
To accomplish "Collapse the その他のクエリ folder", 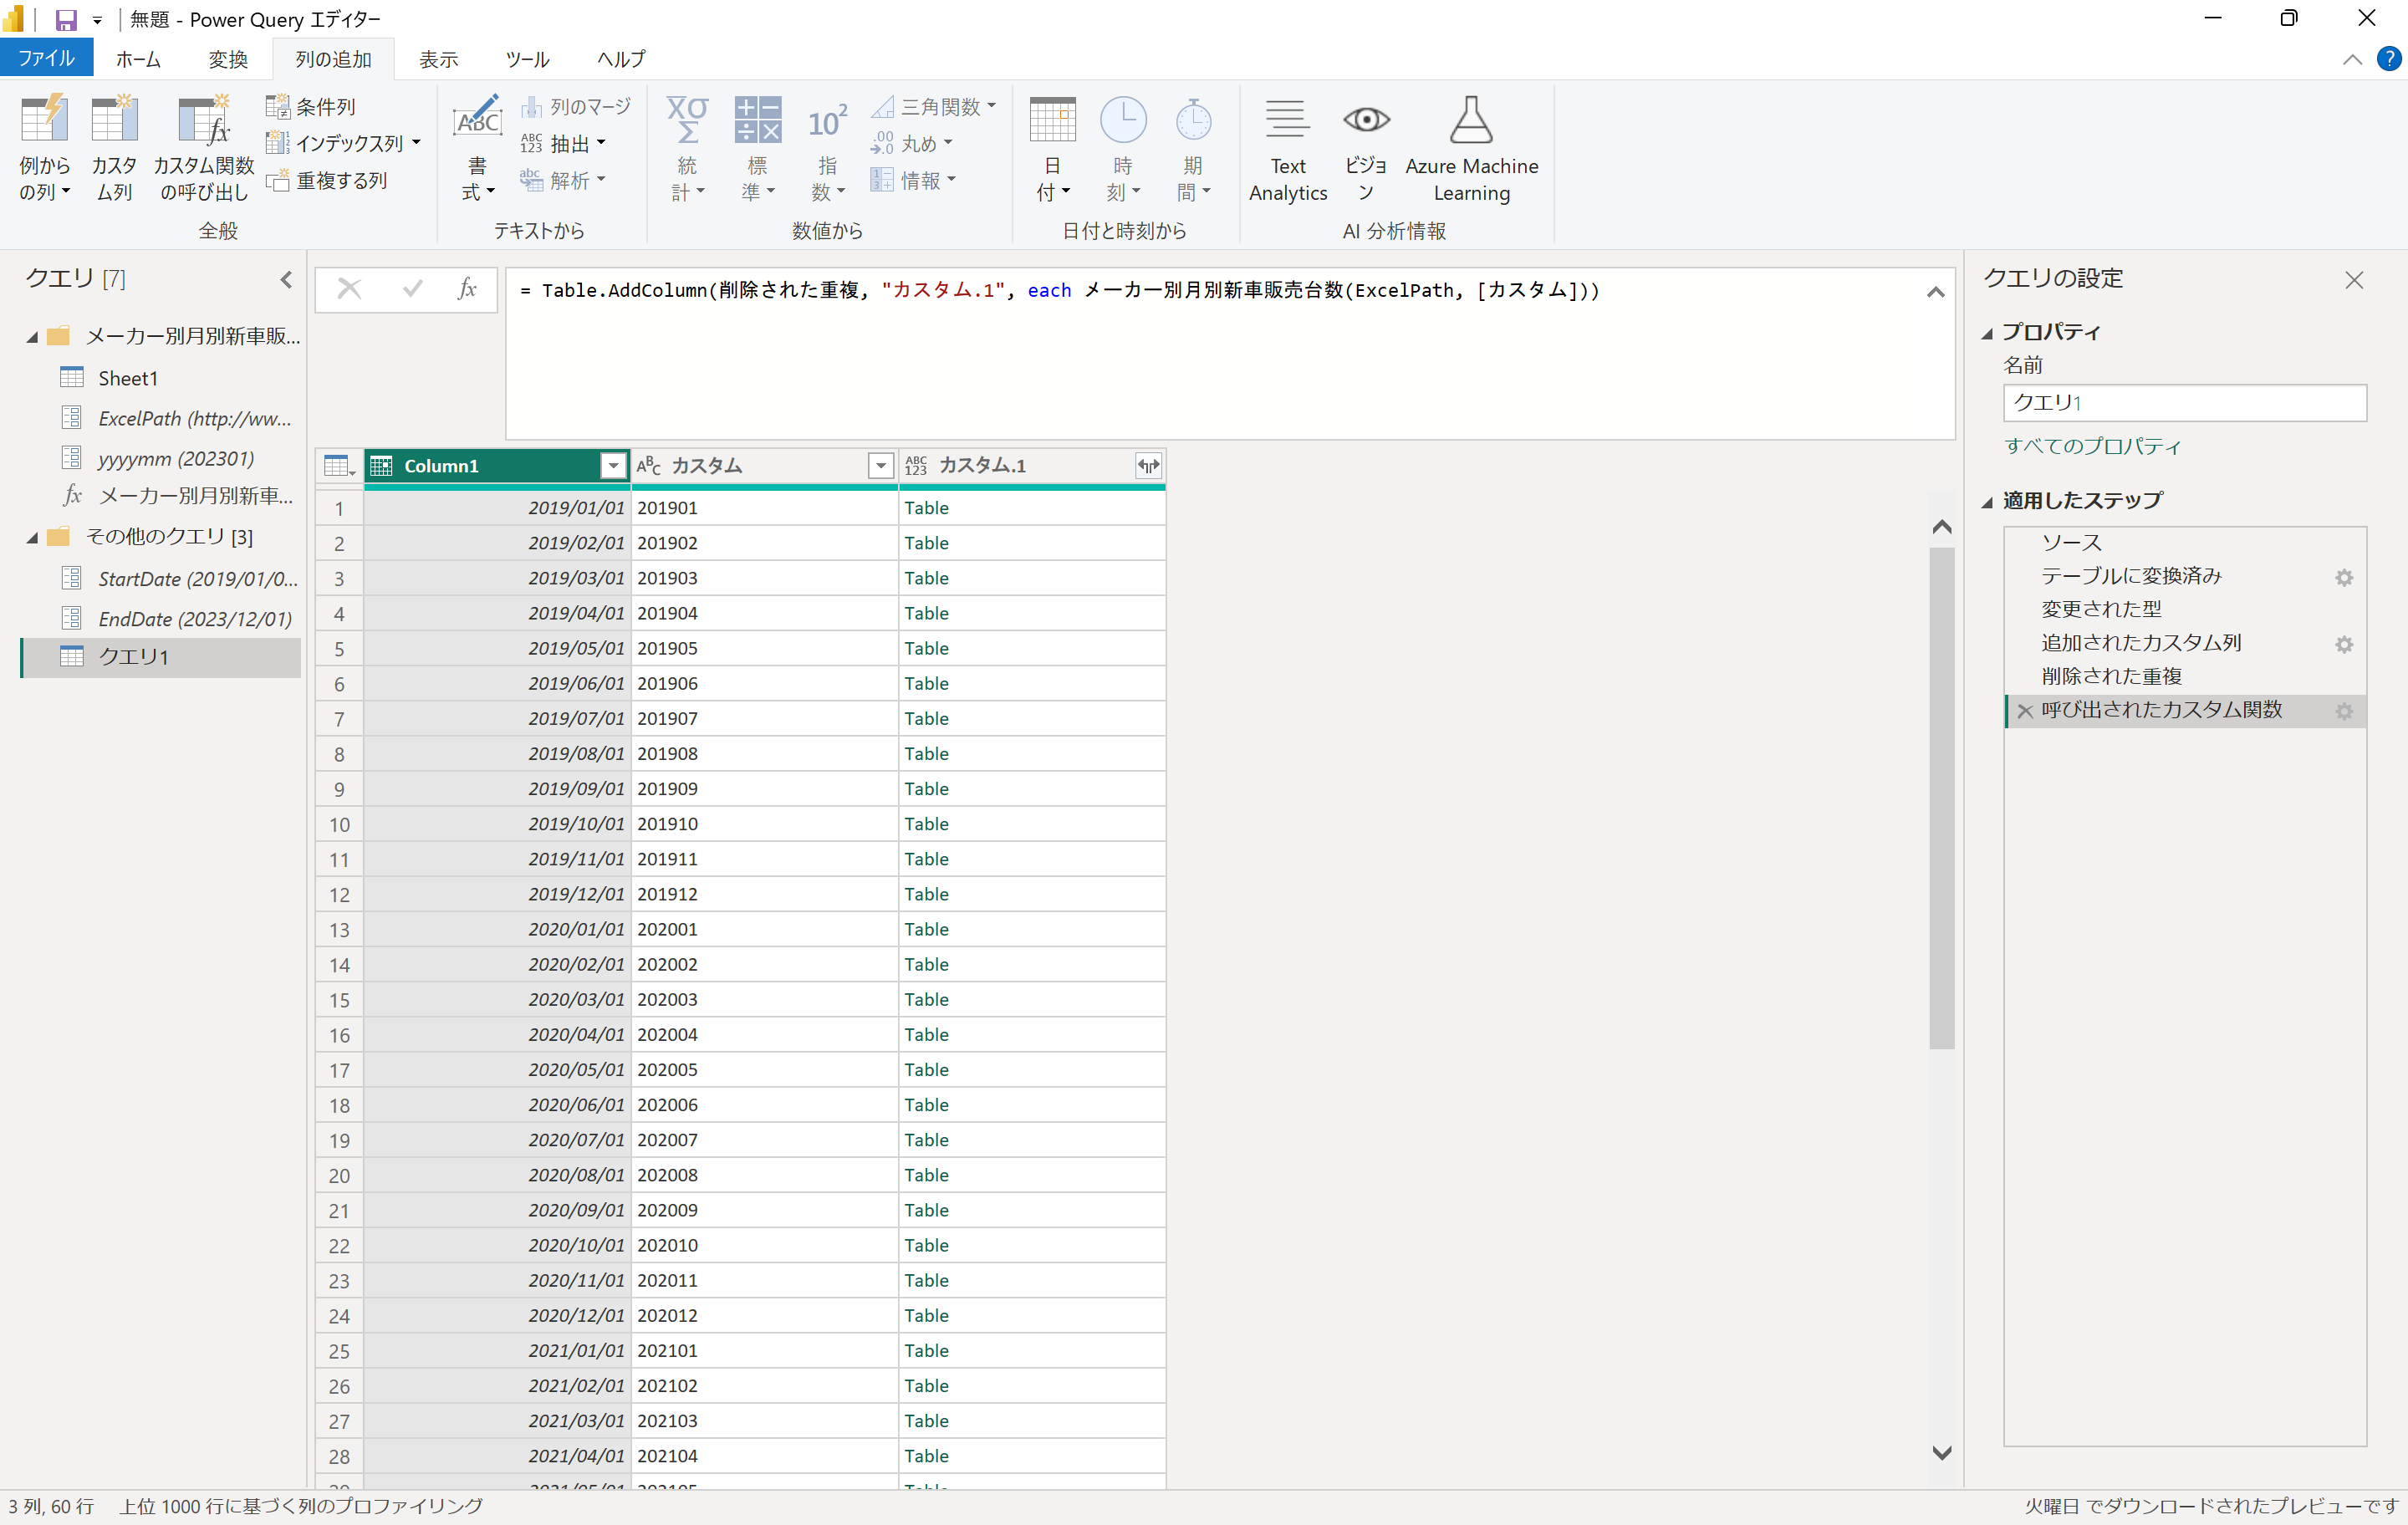I will (32, 538).
